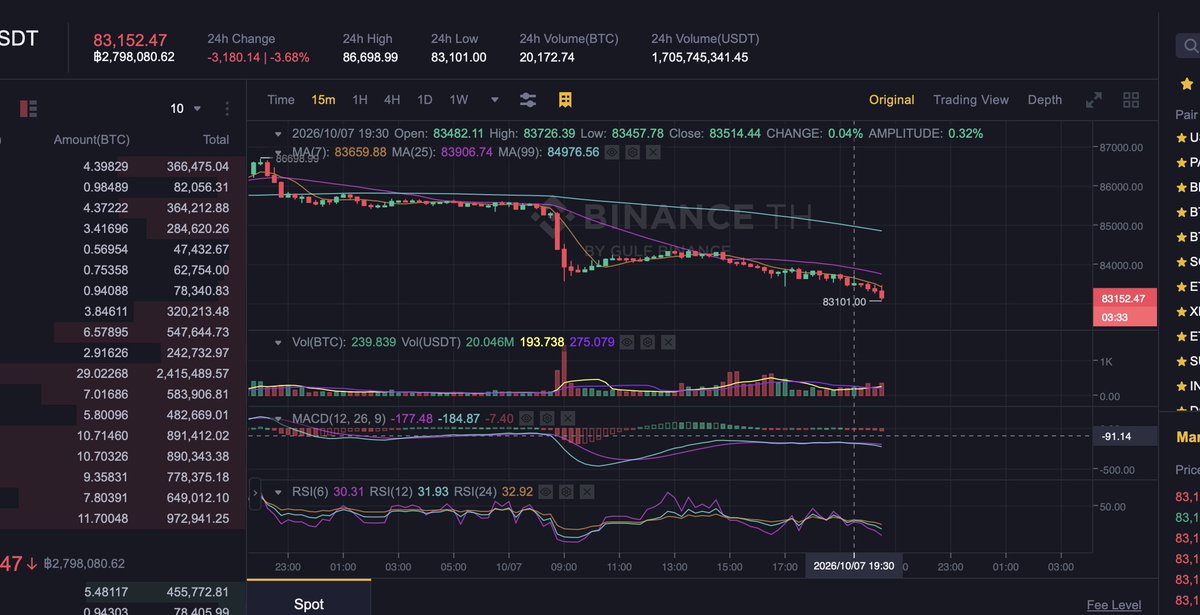The height and width of the screenshot is (615, 1200).
Task: Expand the chart to fullscreen
Action: [x=1094, y=100]
